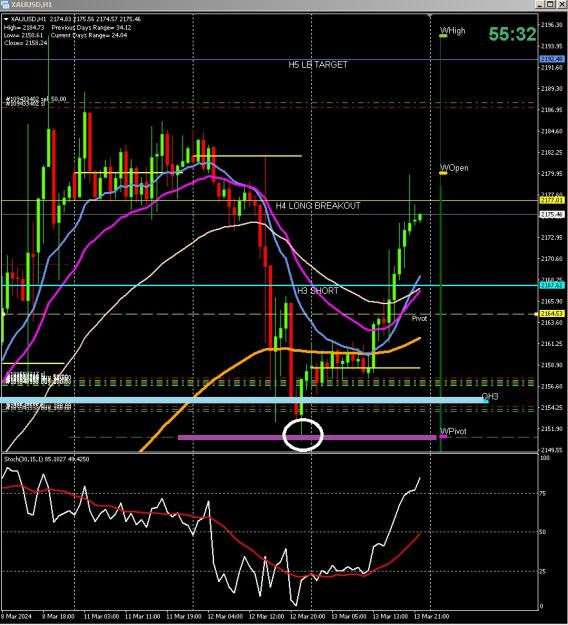Screen dimensions: 568x625
Task: Click the XAUUSD,H1 window icon in title bar
Action: tap(5, 4)
